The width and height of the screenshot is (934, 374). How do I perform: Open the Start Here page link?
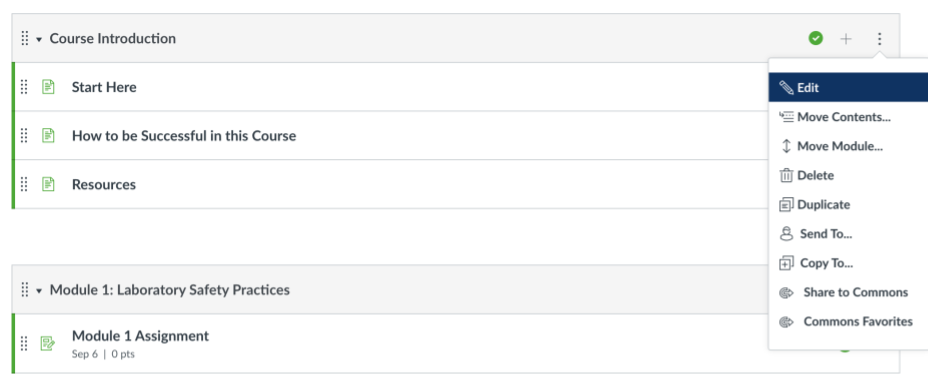tap(104, 87)
